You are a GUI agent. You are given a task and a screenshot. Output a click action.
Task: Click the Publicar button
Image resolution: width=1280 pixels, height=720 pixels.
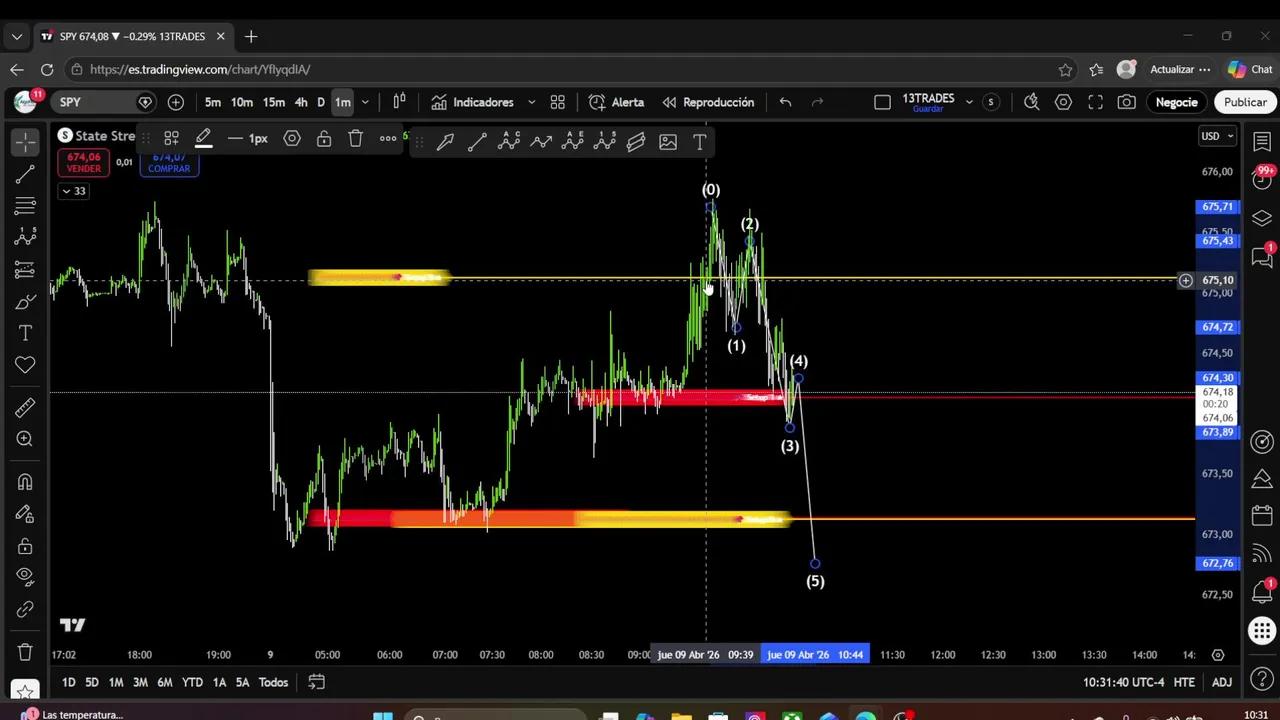[1245, 102]
